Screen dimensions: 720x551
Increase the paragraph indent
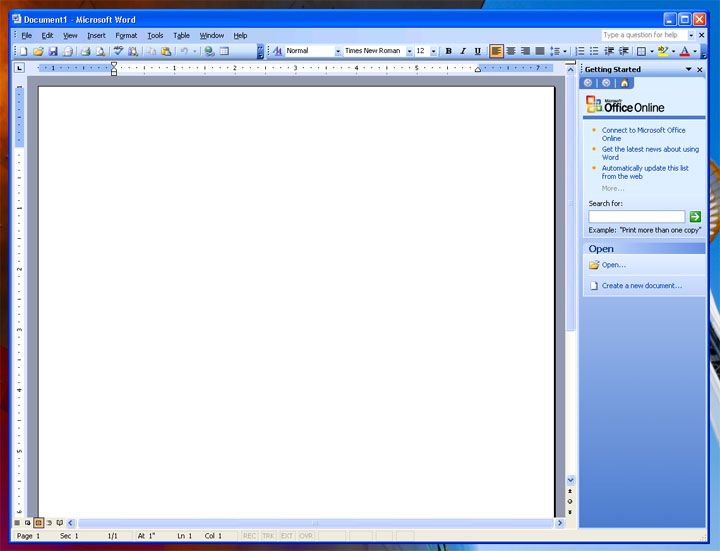pos(624,51)
